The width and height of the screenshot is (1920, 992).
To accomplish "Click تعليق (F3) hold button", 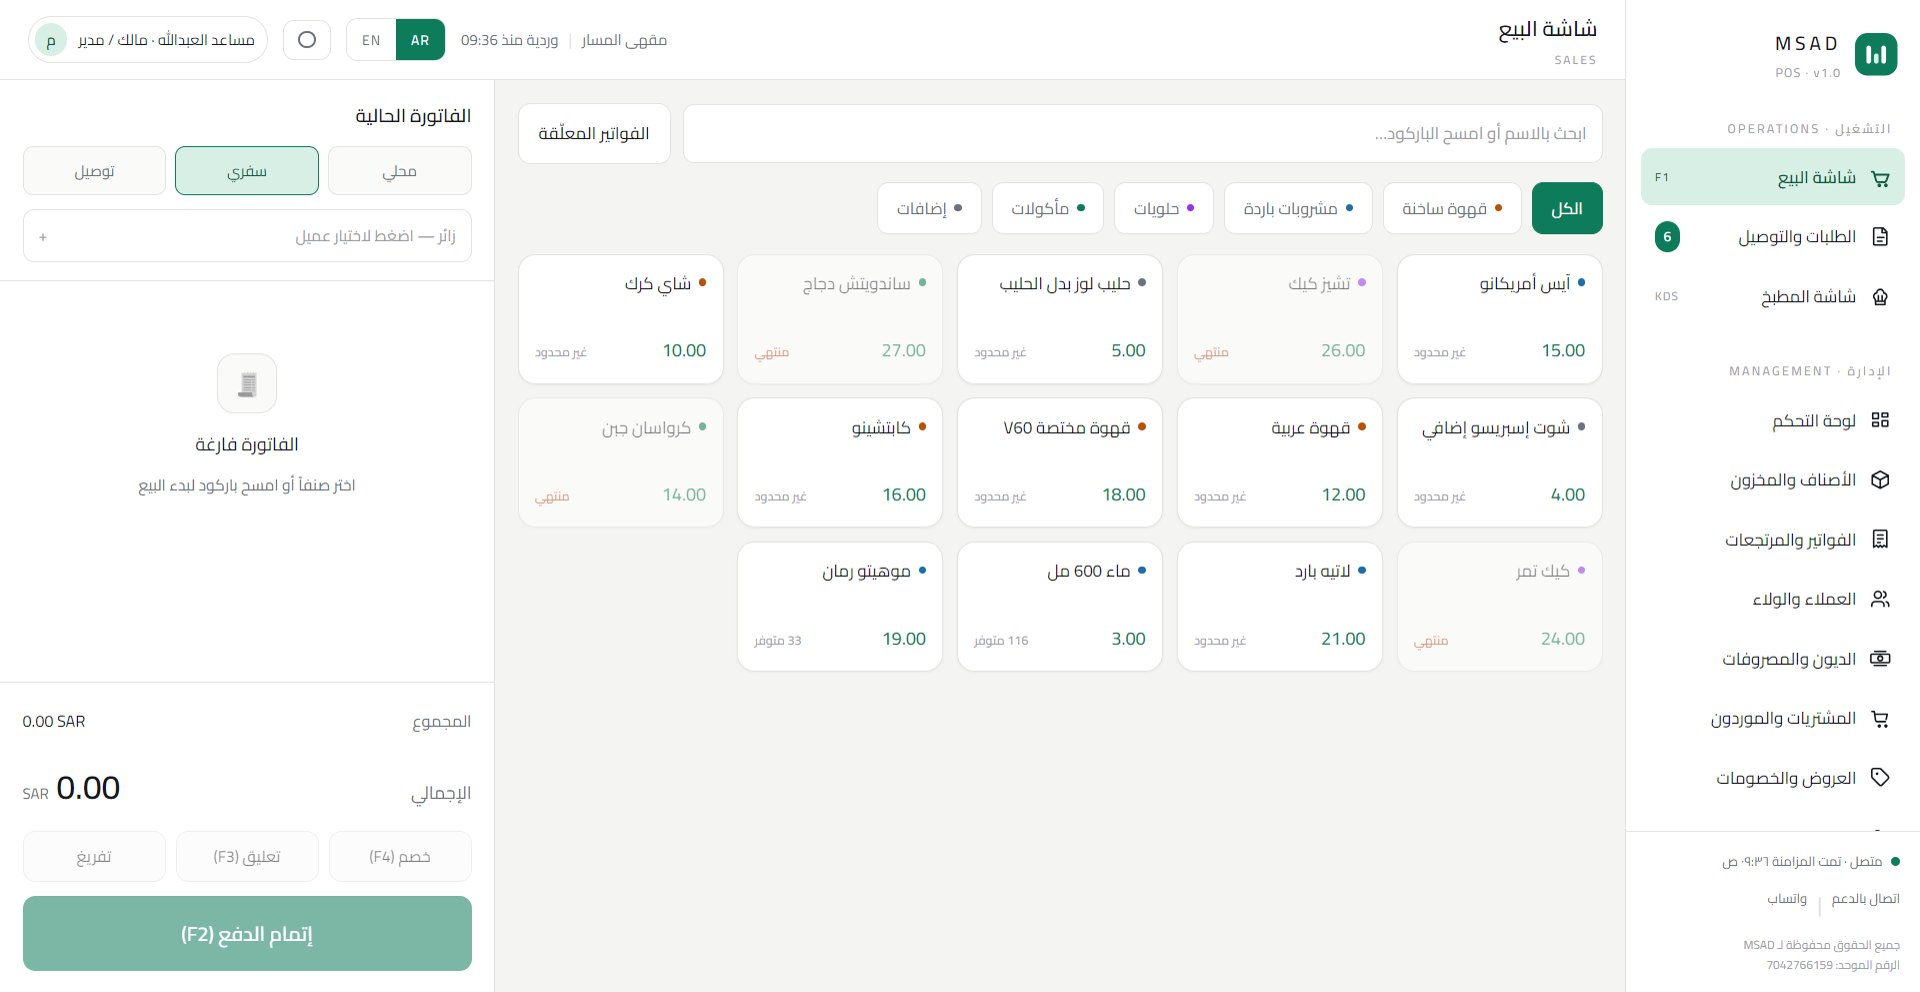I will click(247, 857).
